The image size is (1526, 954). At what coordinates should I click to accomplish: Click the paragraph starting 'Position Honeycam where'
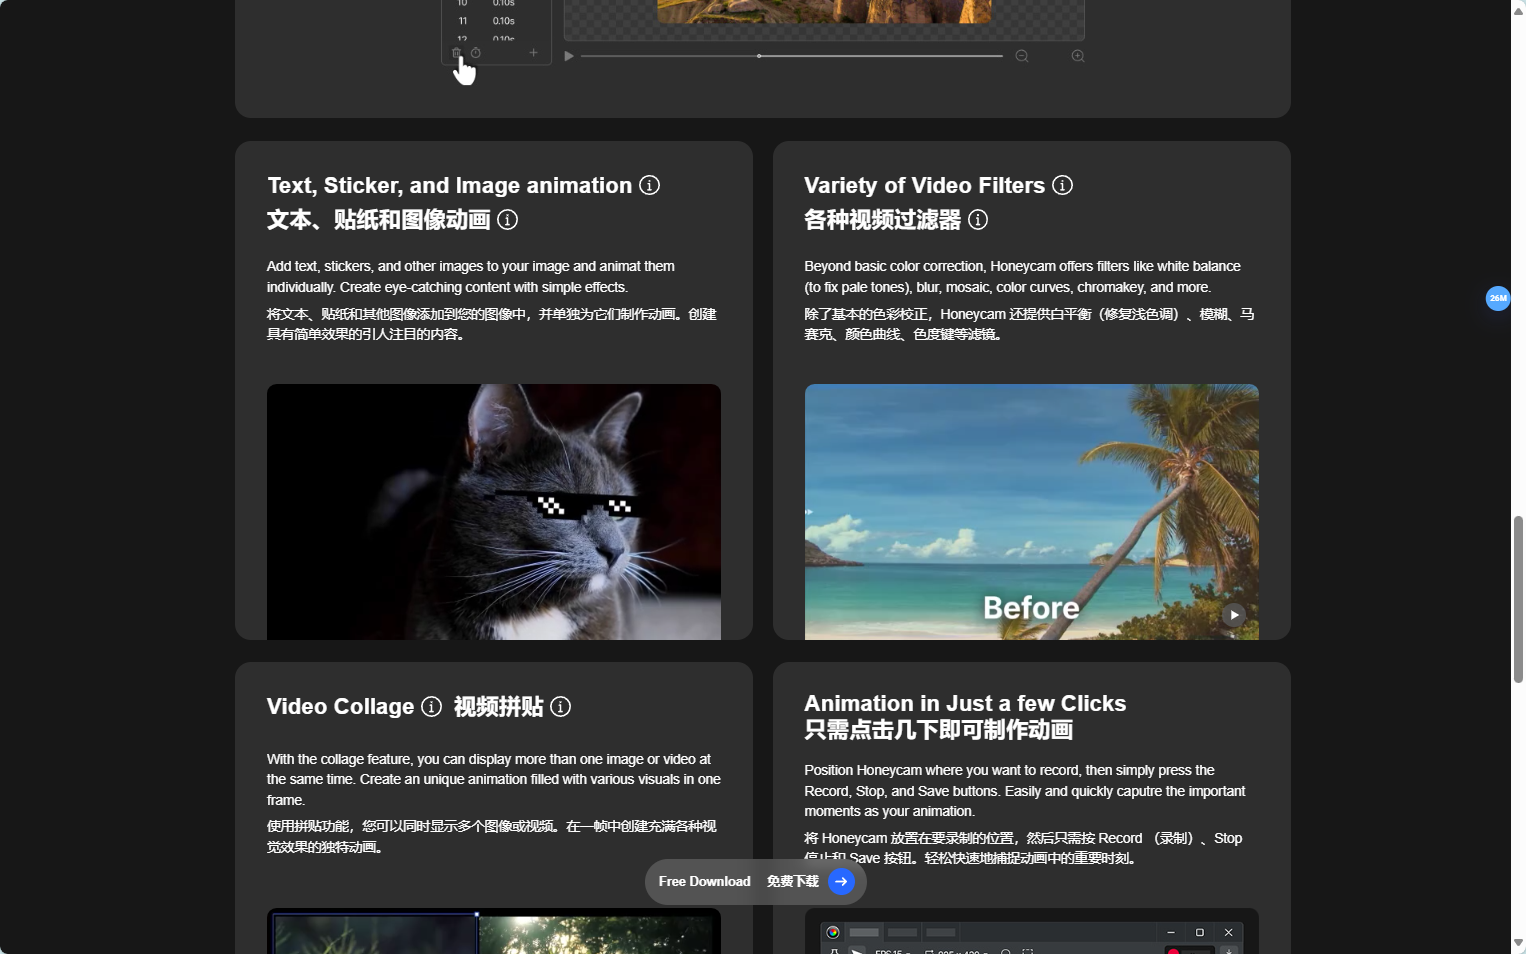pyautogui.click(x=1025, y=791)
